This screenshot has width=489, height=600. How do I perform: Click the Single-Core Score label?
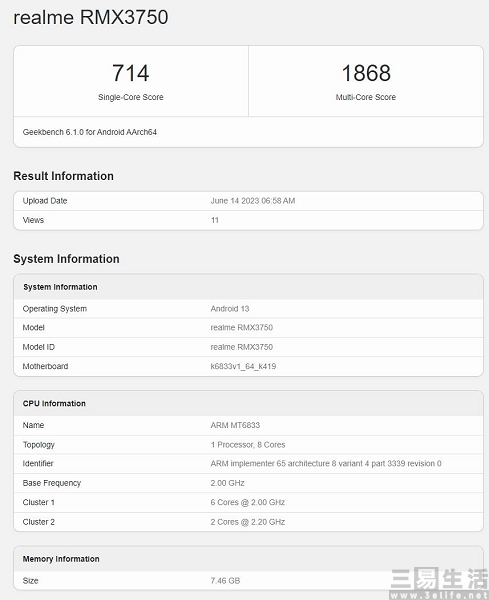point(130,97)
